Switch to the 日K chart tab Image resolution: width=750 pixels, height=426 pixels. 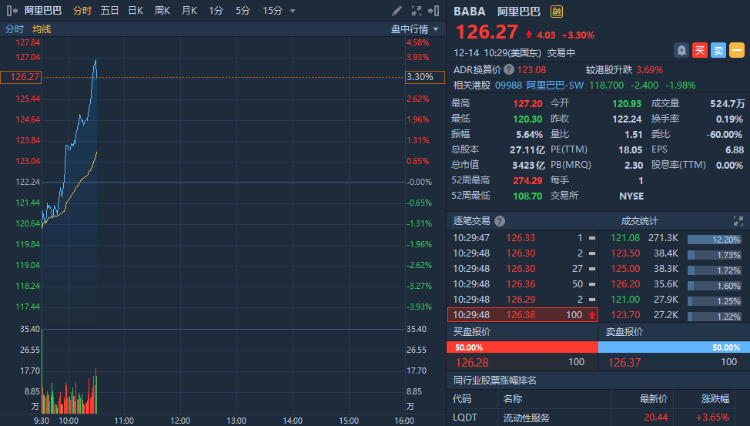click(135, 10)
